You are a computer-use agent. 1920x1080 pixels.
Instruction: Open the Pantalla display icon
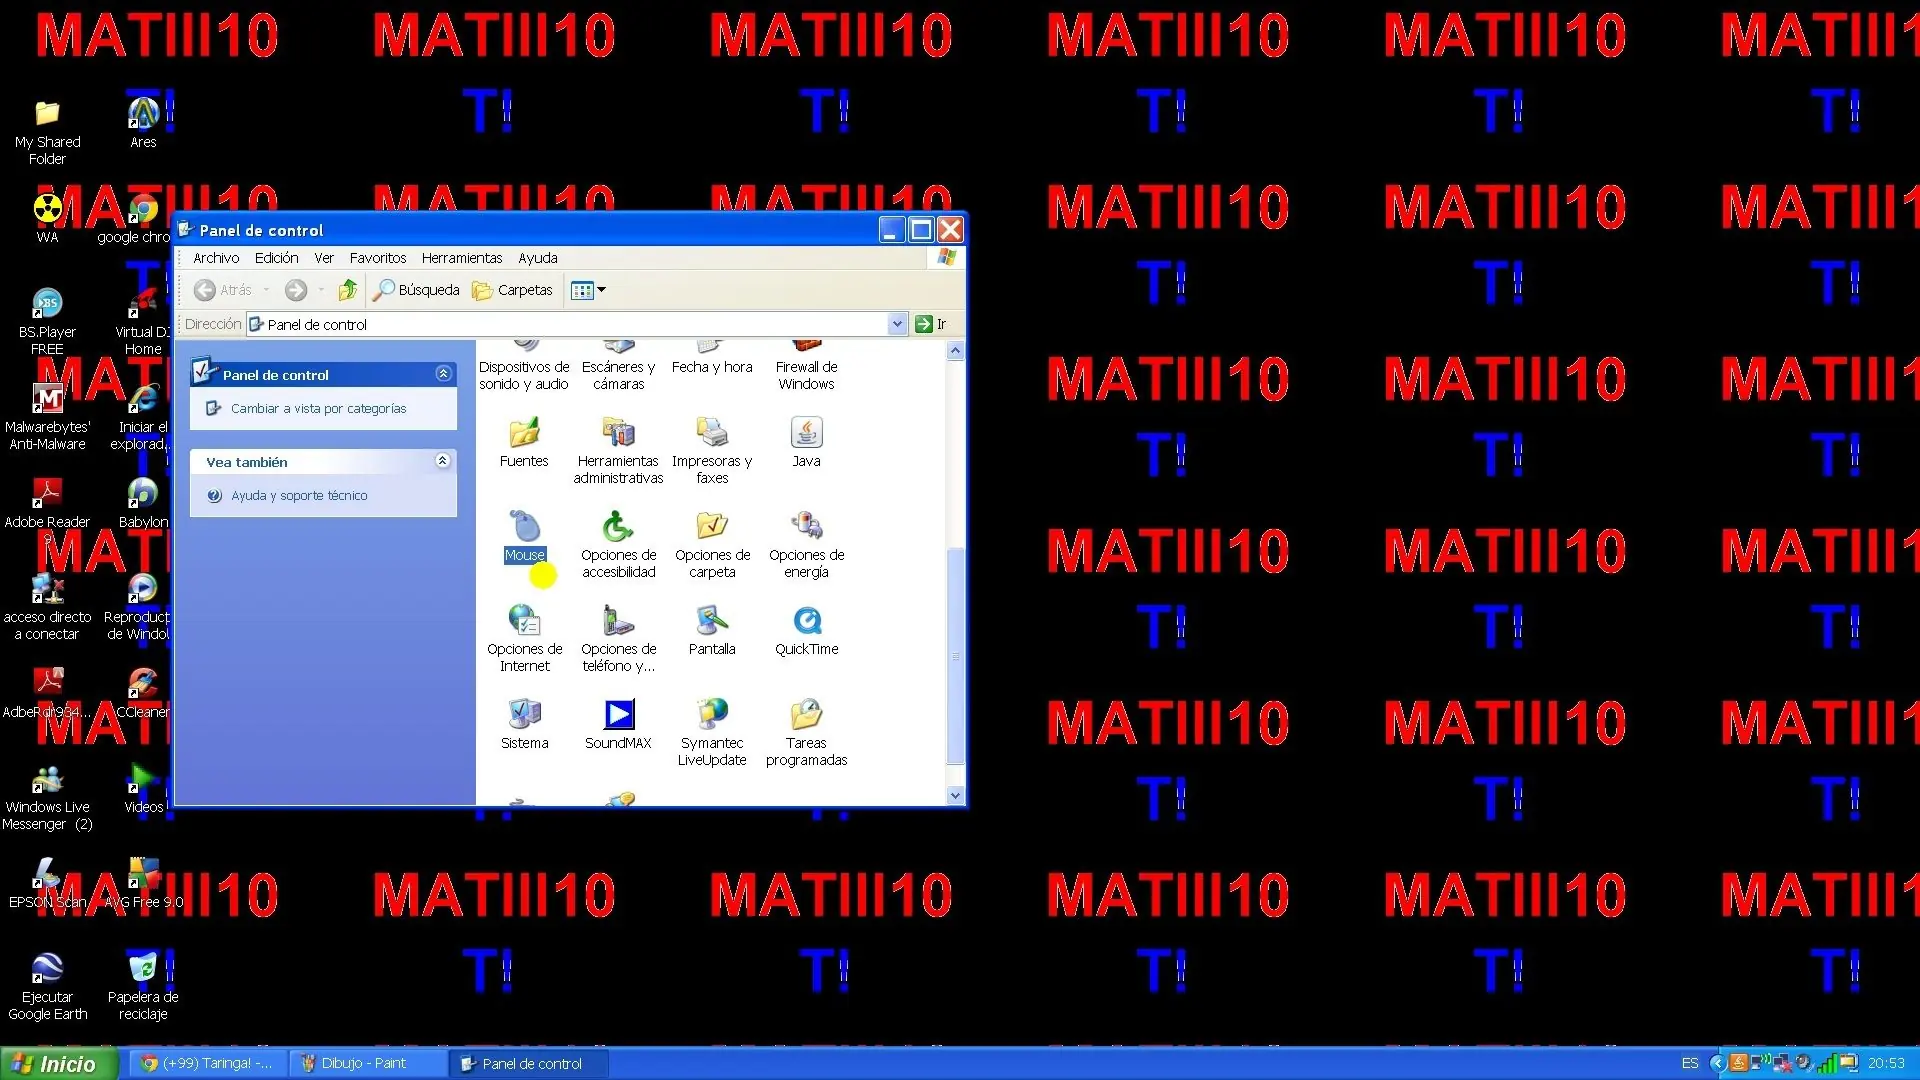tap(712, 631)
